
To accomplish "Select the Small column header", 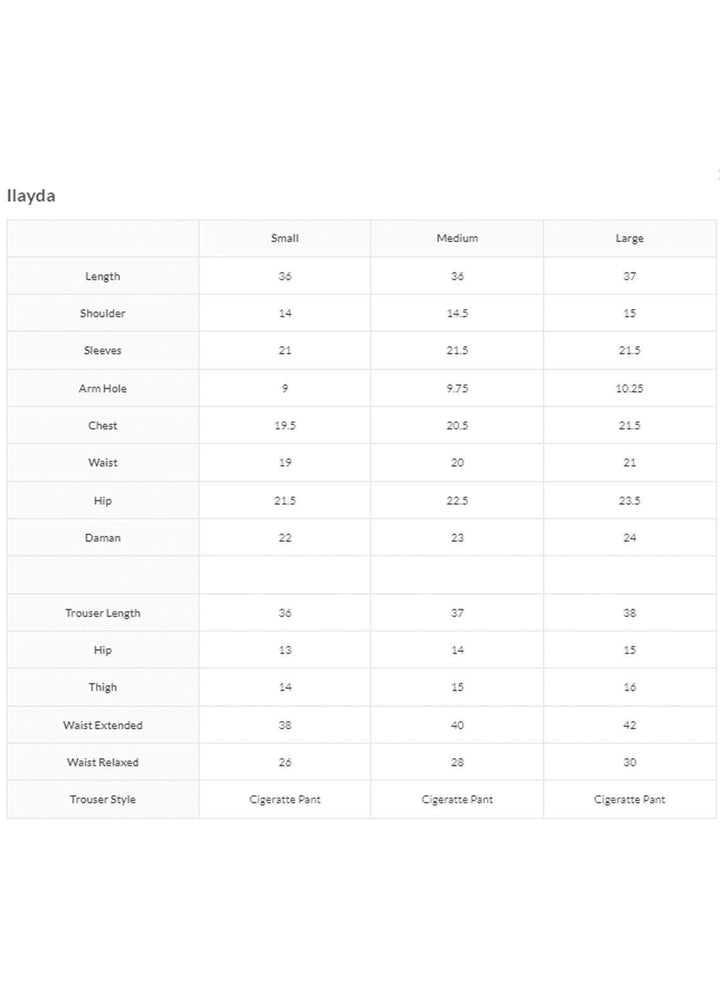I will point(285,238).
